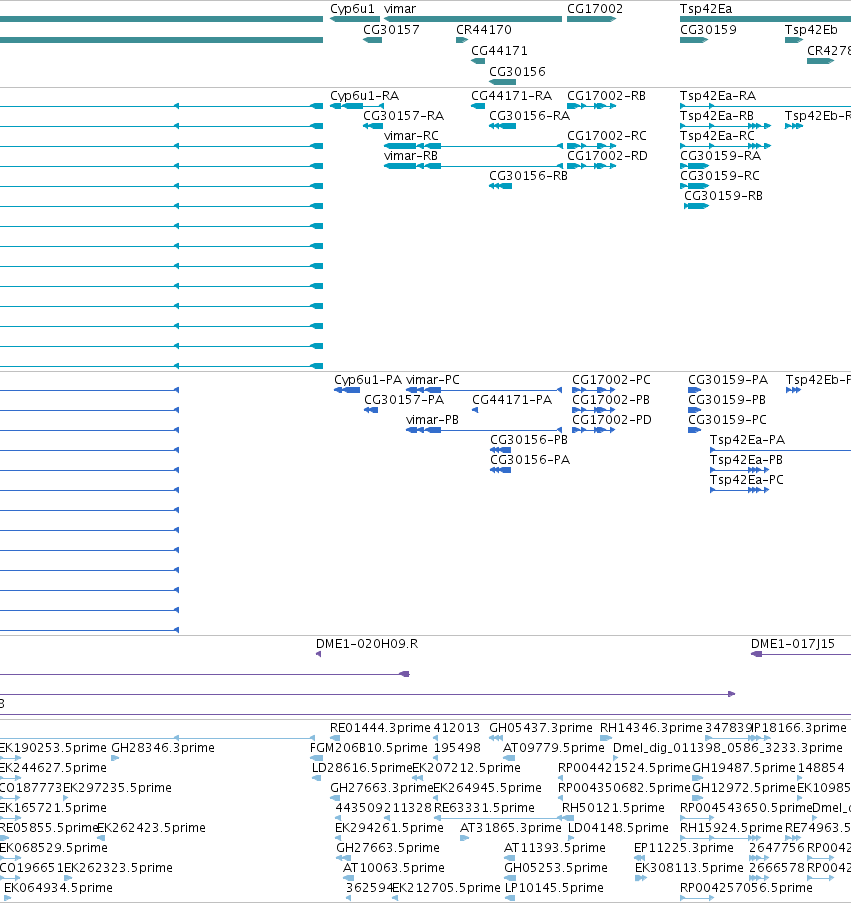
Task: Open the Tsp42Ea-PC protein label
Action: coord(747,480)
